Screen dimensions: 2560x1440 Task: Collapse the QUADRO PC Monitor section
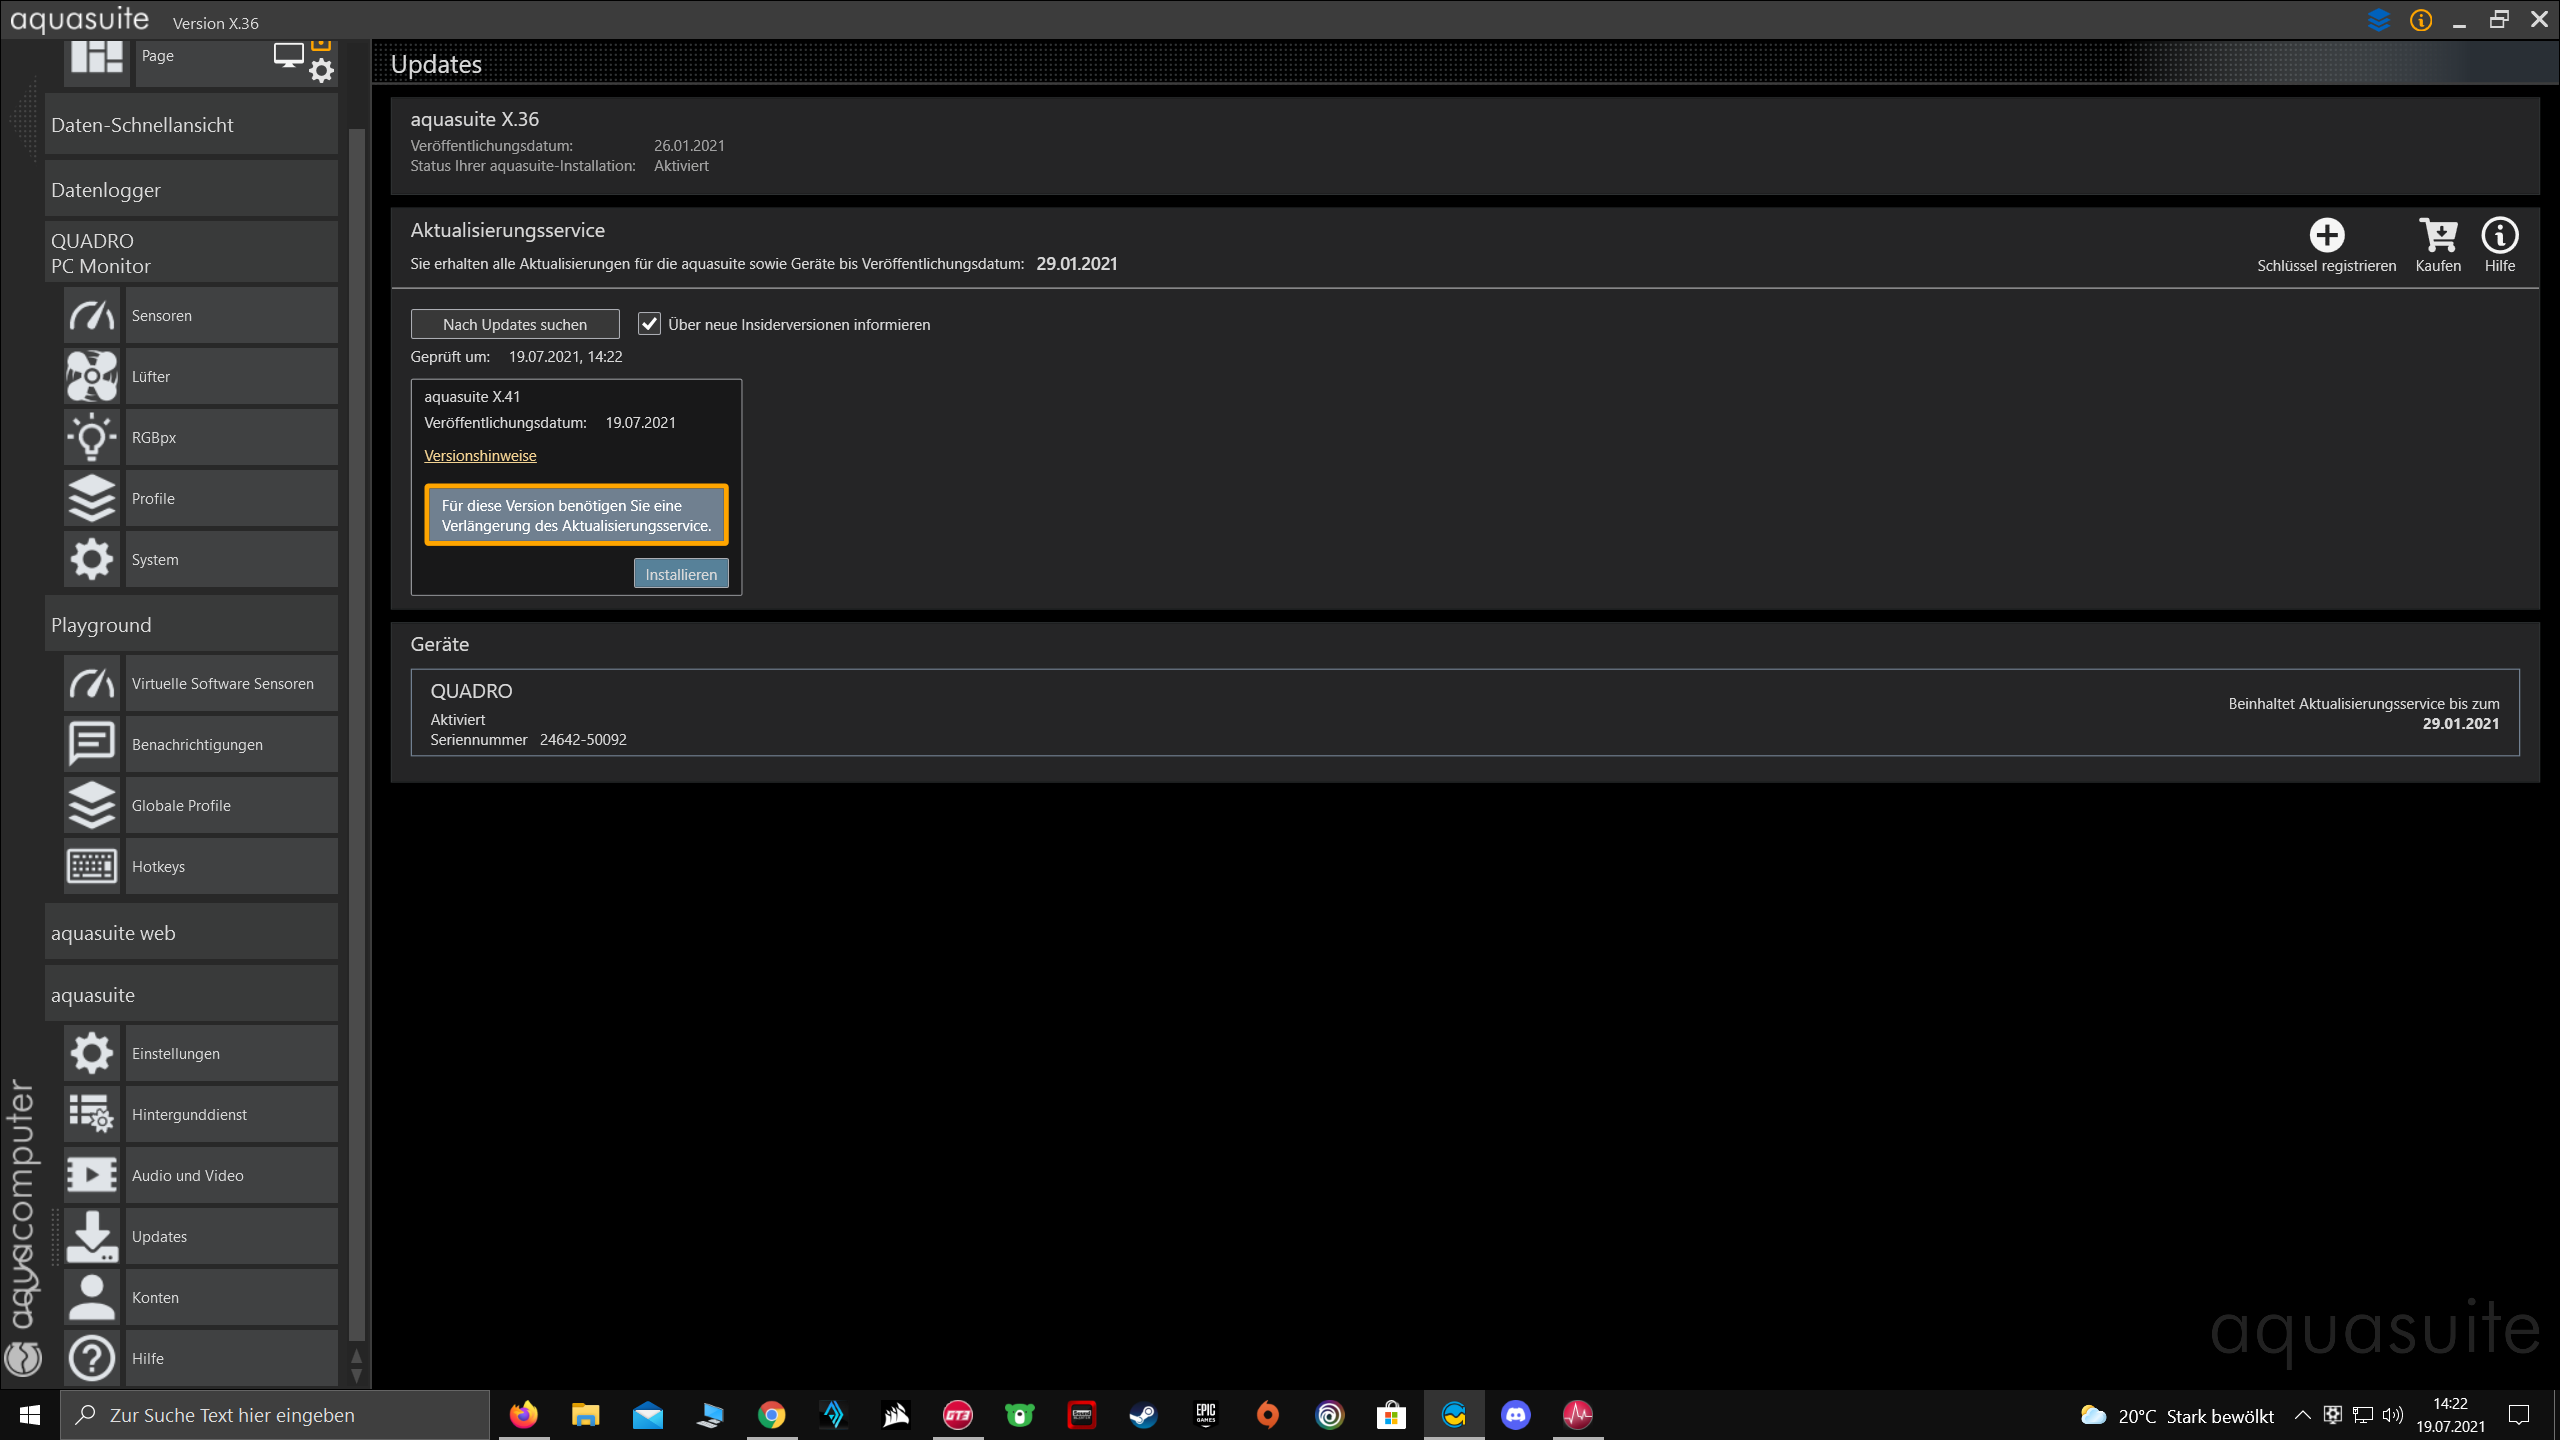[x=190, y=253]
